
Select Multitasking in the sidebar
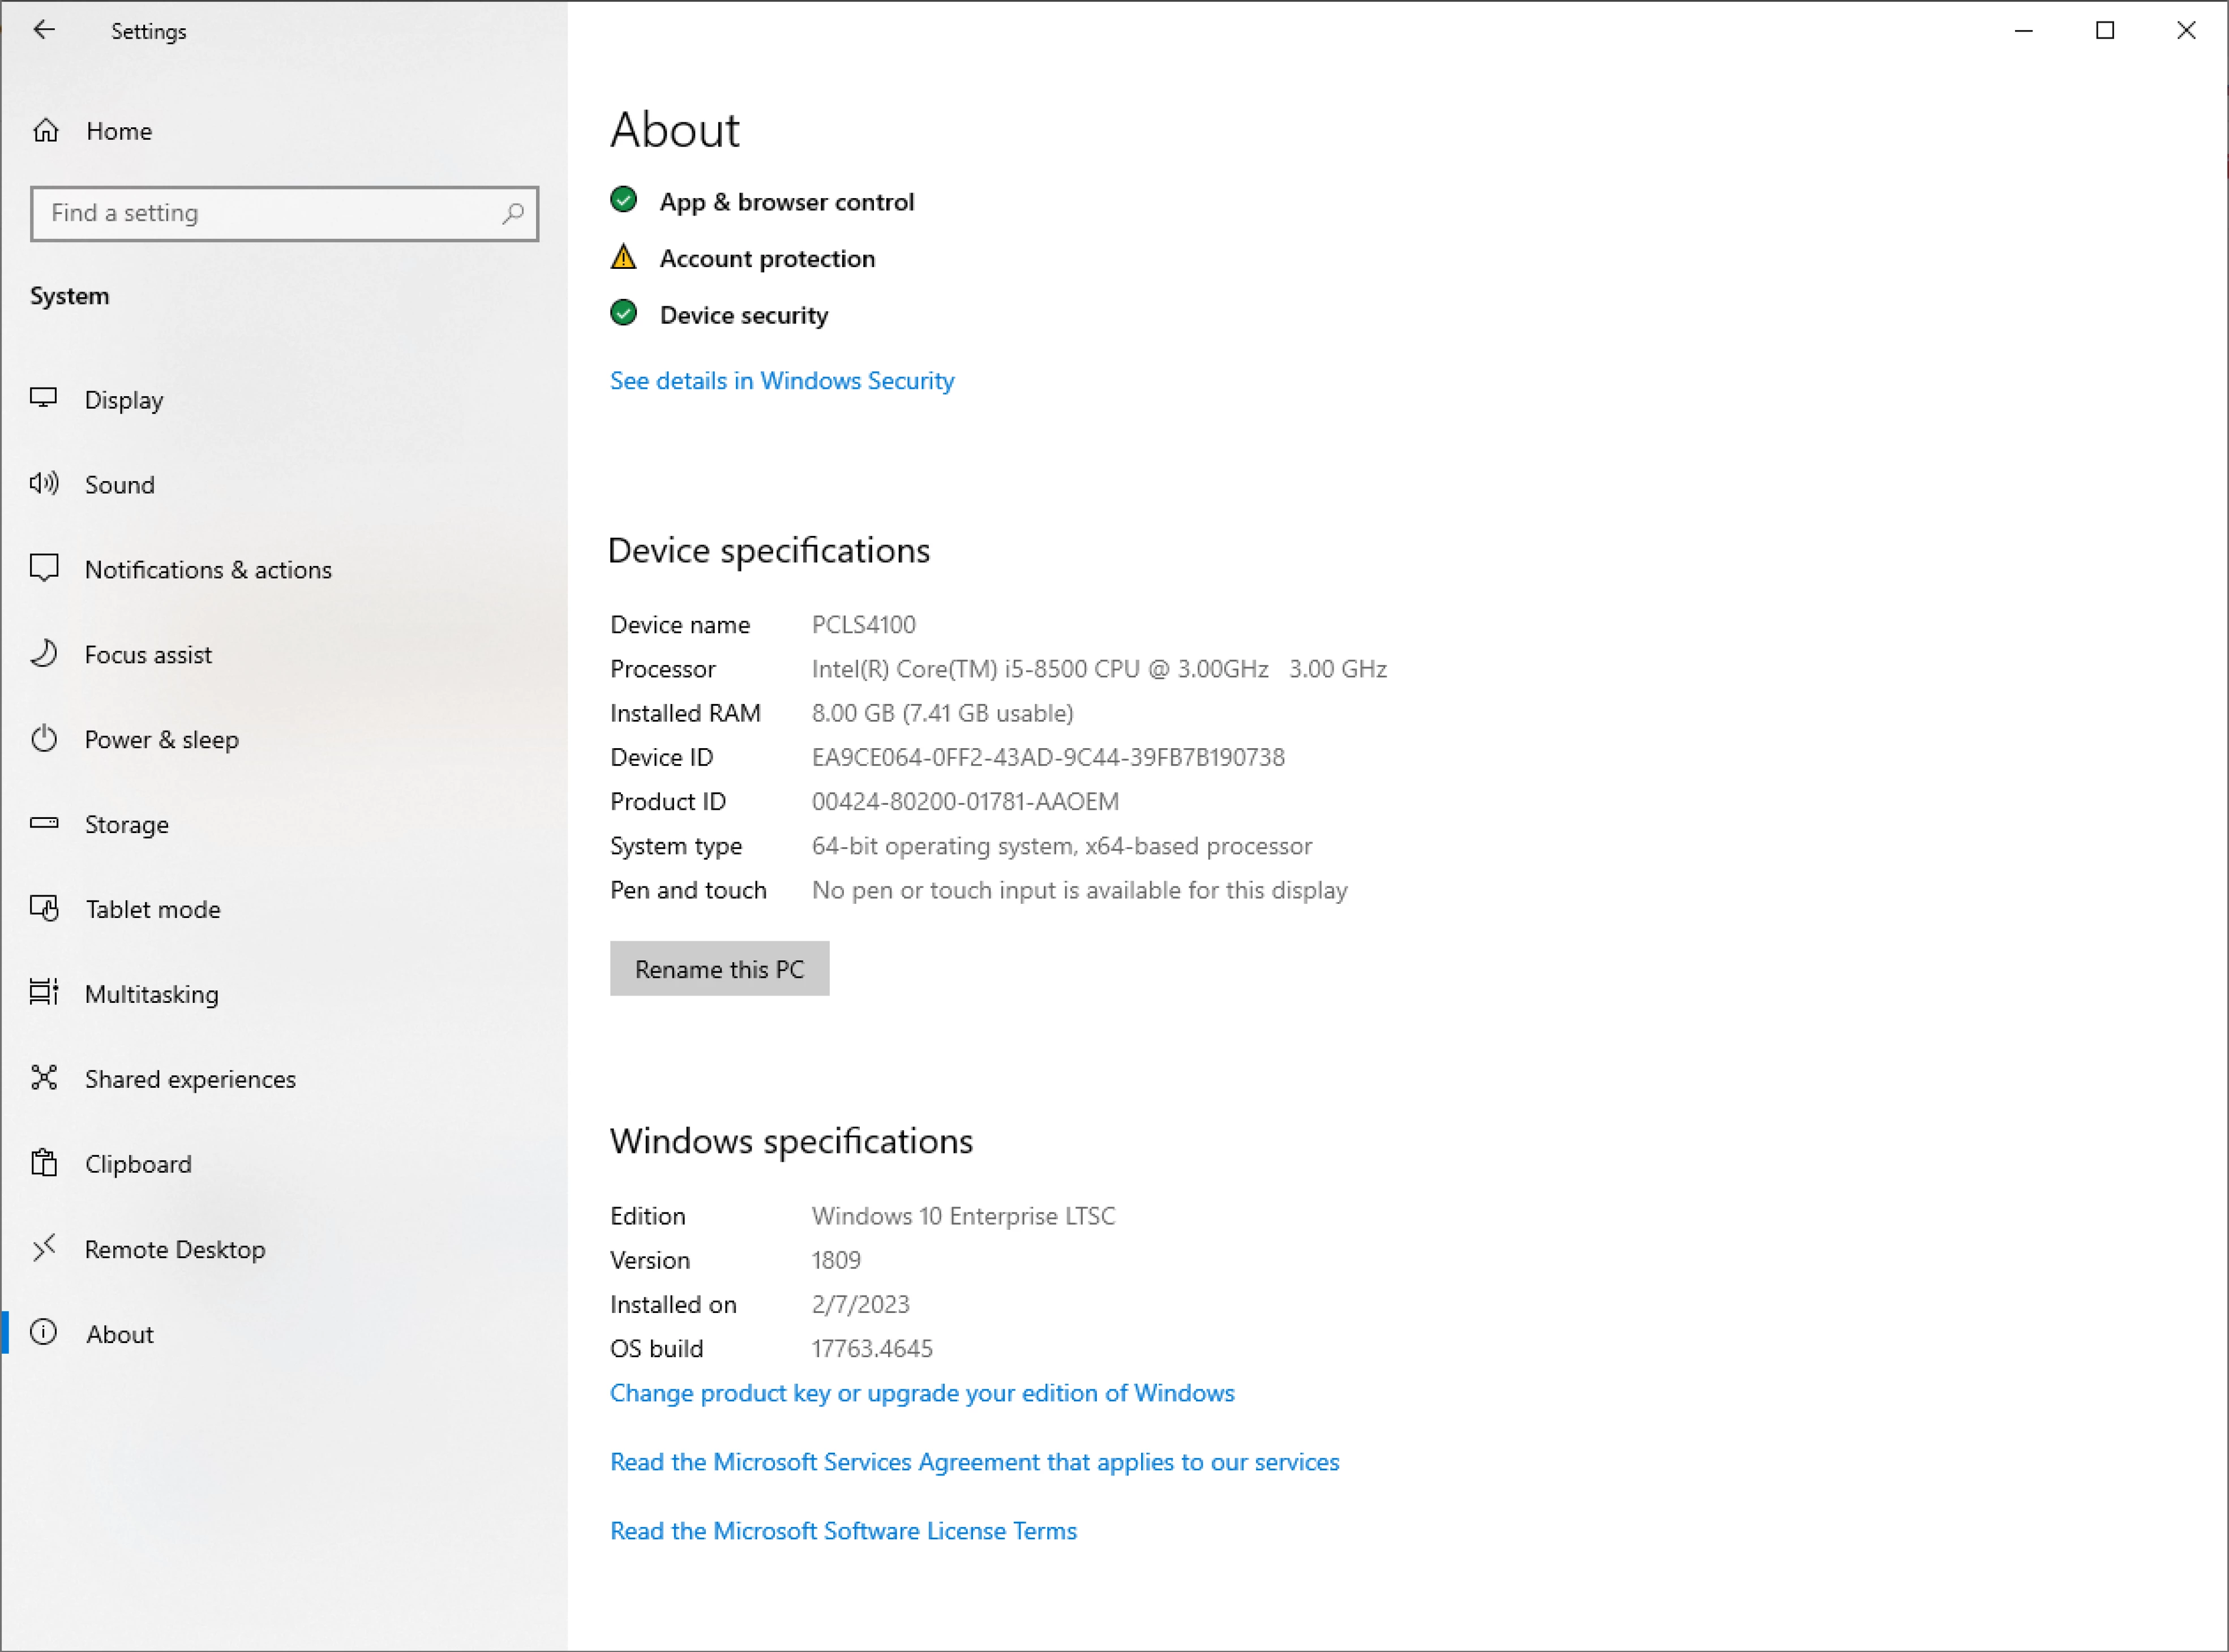pos(151,994)
